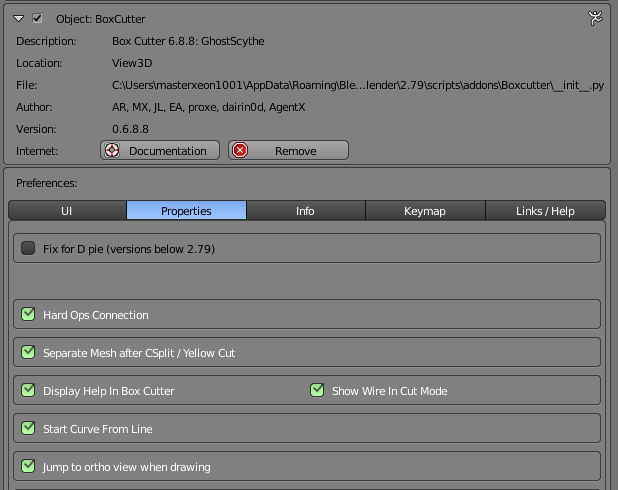Screen dimensions: 618x490
Task: Click the Documentation lifebuoy icon
Action: [x=112, y=151]
